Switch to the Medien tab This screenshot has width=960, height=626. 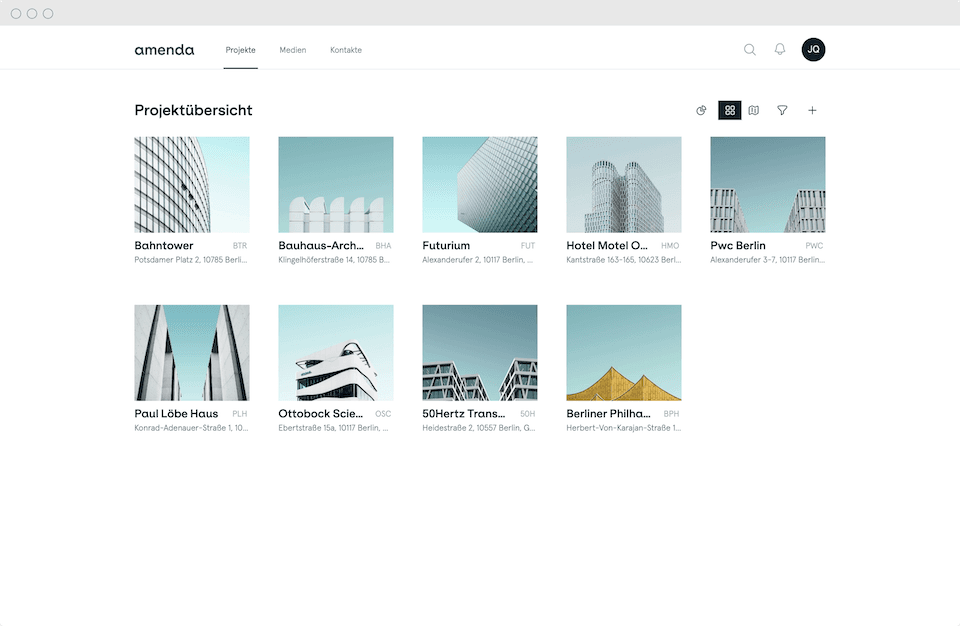point(293,50)
